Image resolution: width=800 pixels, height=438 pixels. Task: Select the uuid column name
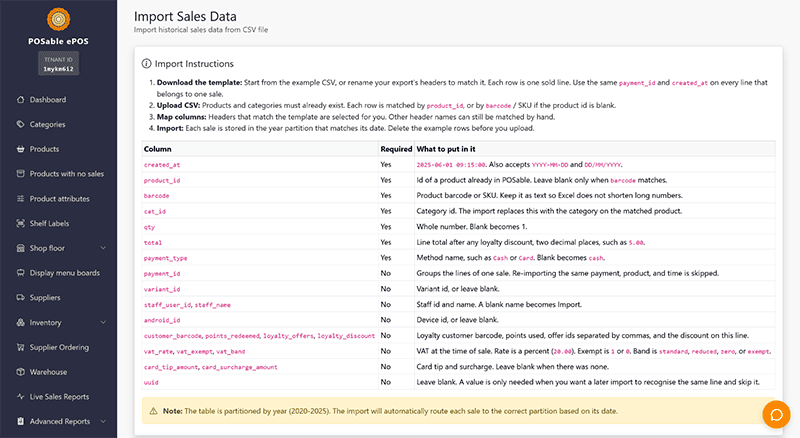pyautogui.click(x=151, y=382)
